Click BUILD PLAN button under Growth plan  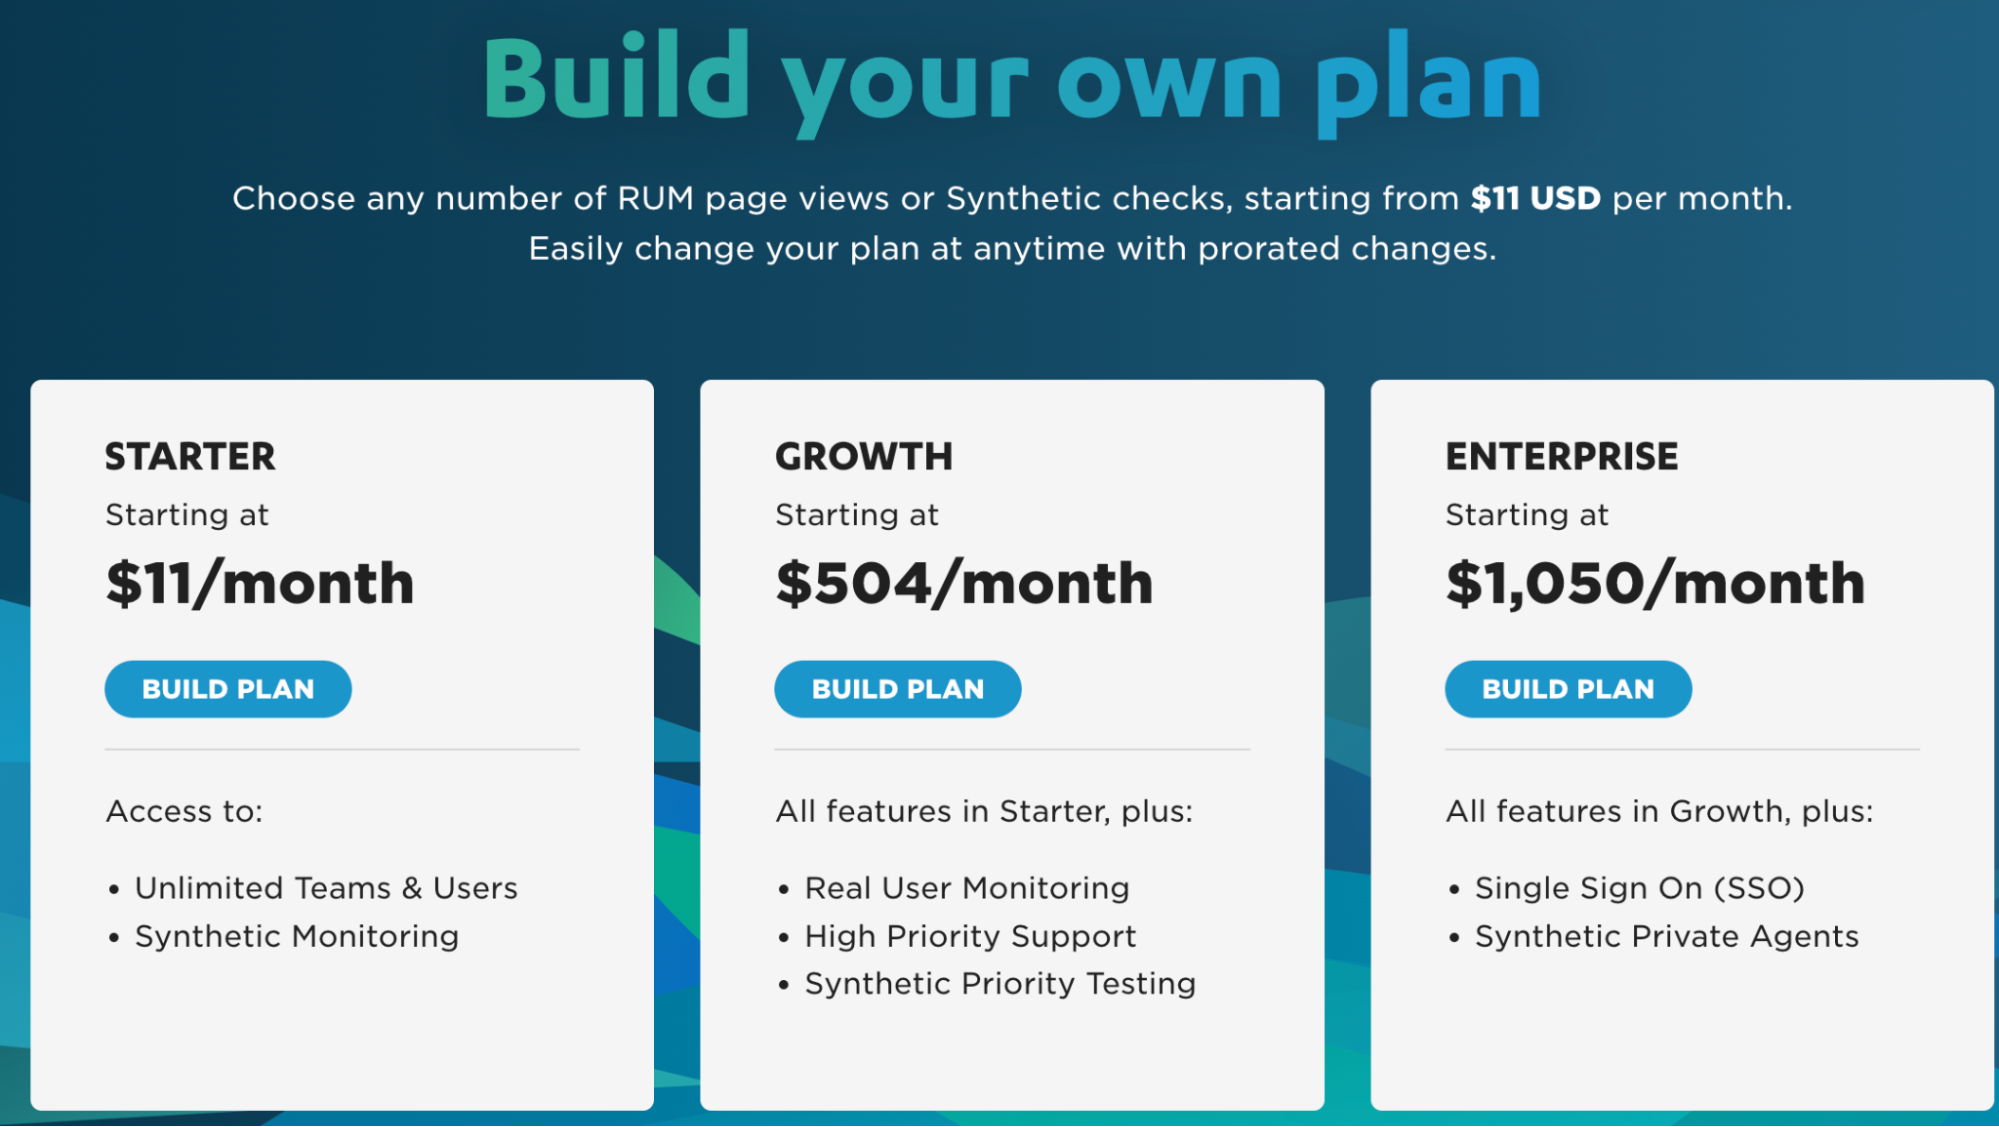click(x=897, y=688)
